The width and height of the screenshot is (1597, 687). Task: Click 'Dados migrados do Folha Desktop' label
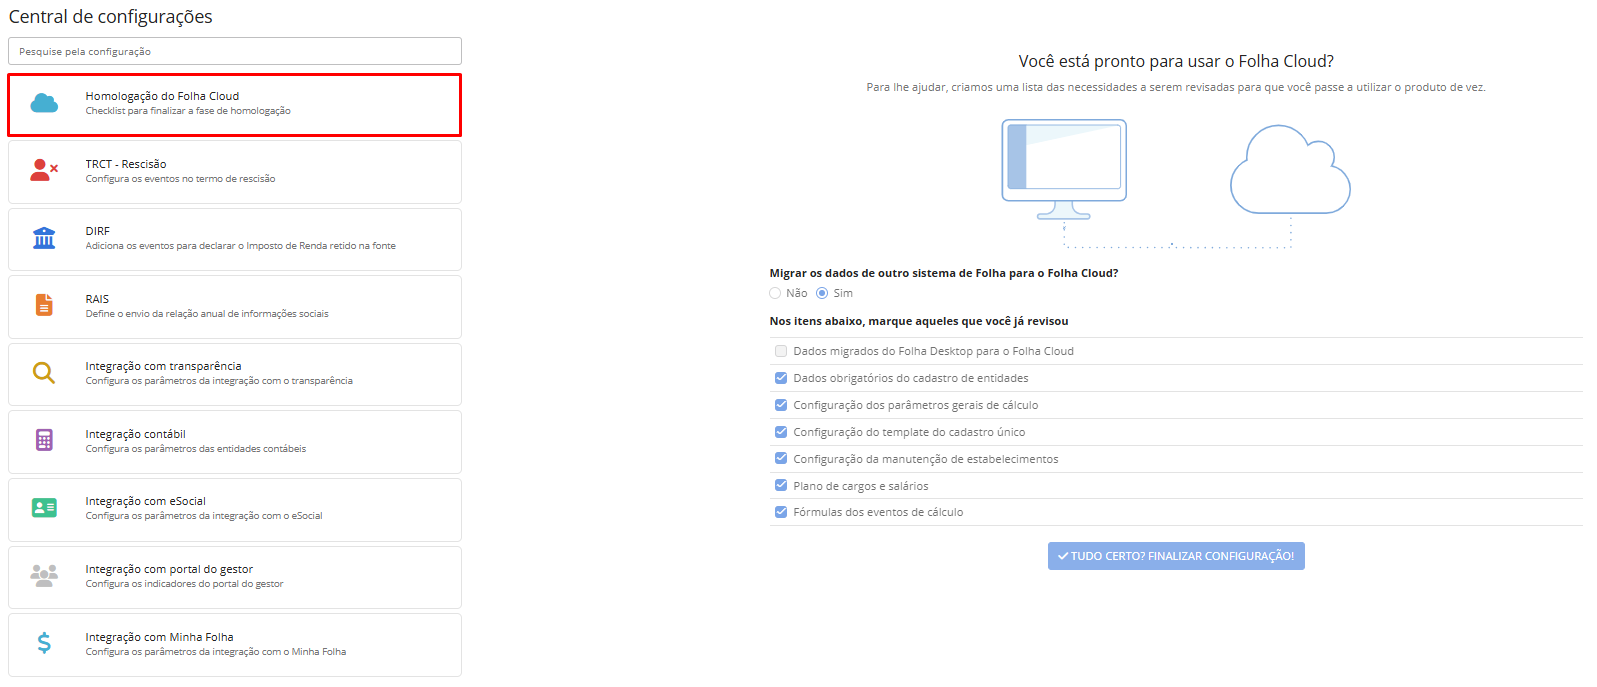coord(933,351)
